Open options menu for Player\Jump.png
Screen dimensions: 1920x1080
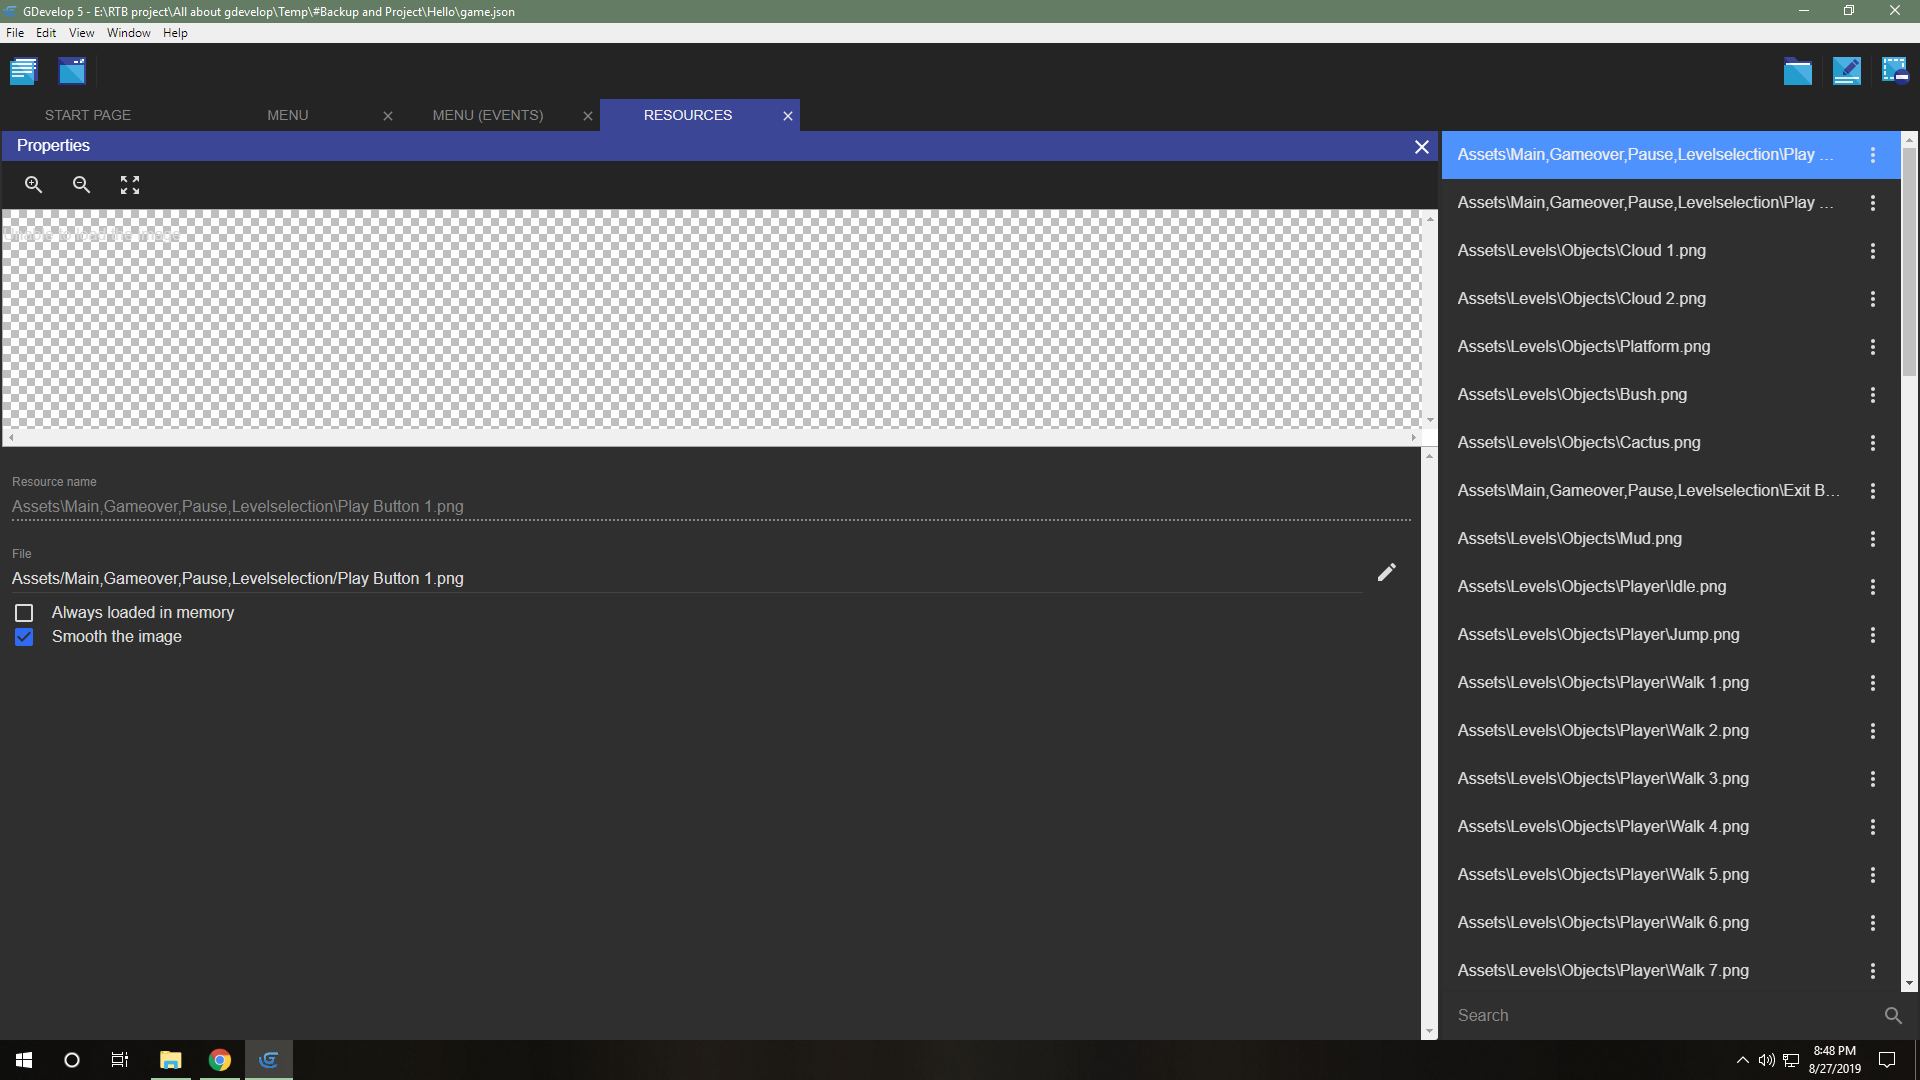[1873, 635]
